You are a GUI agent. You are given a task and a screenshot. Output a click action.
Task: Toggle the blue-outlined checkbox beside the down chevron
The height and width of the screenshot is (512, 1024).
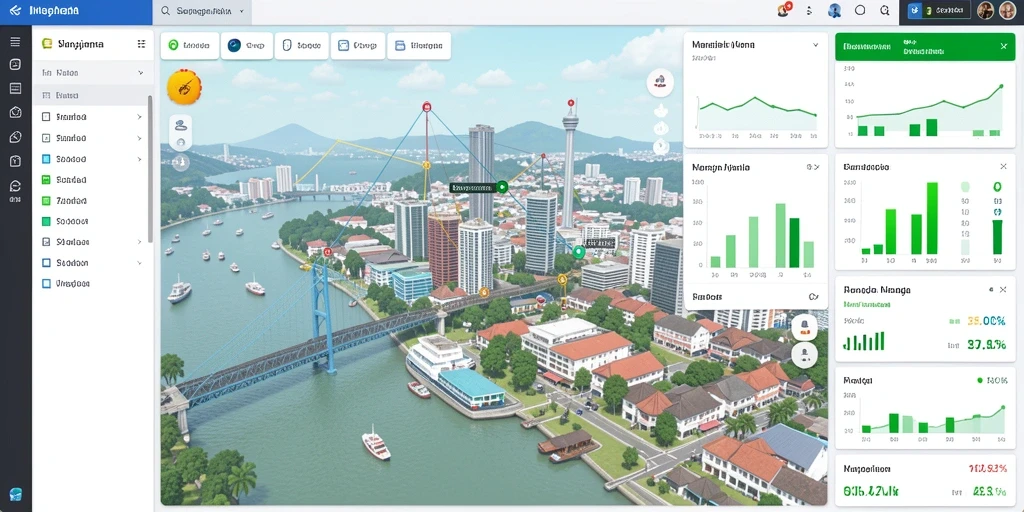(x=46, y=263)
